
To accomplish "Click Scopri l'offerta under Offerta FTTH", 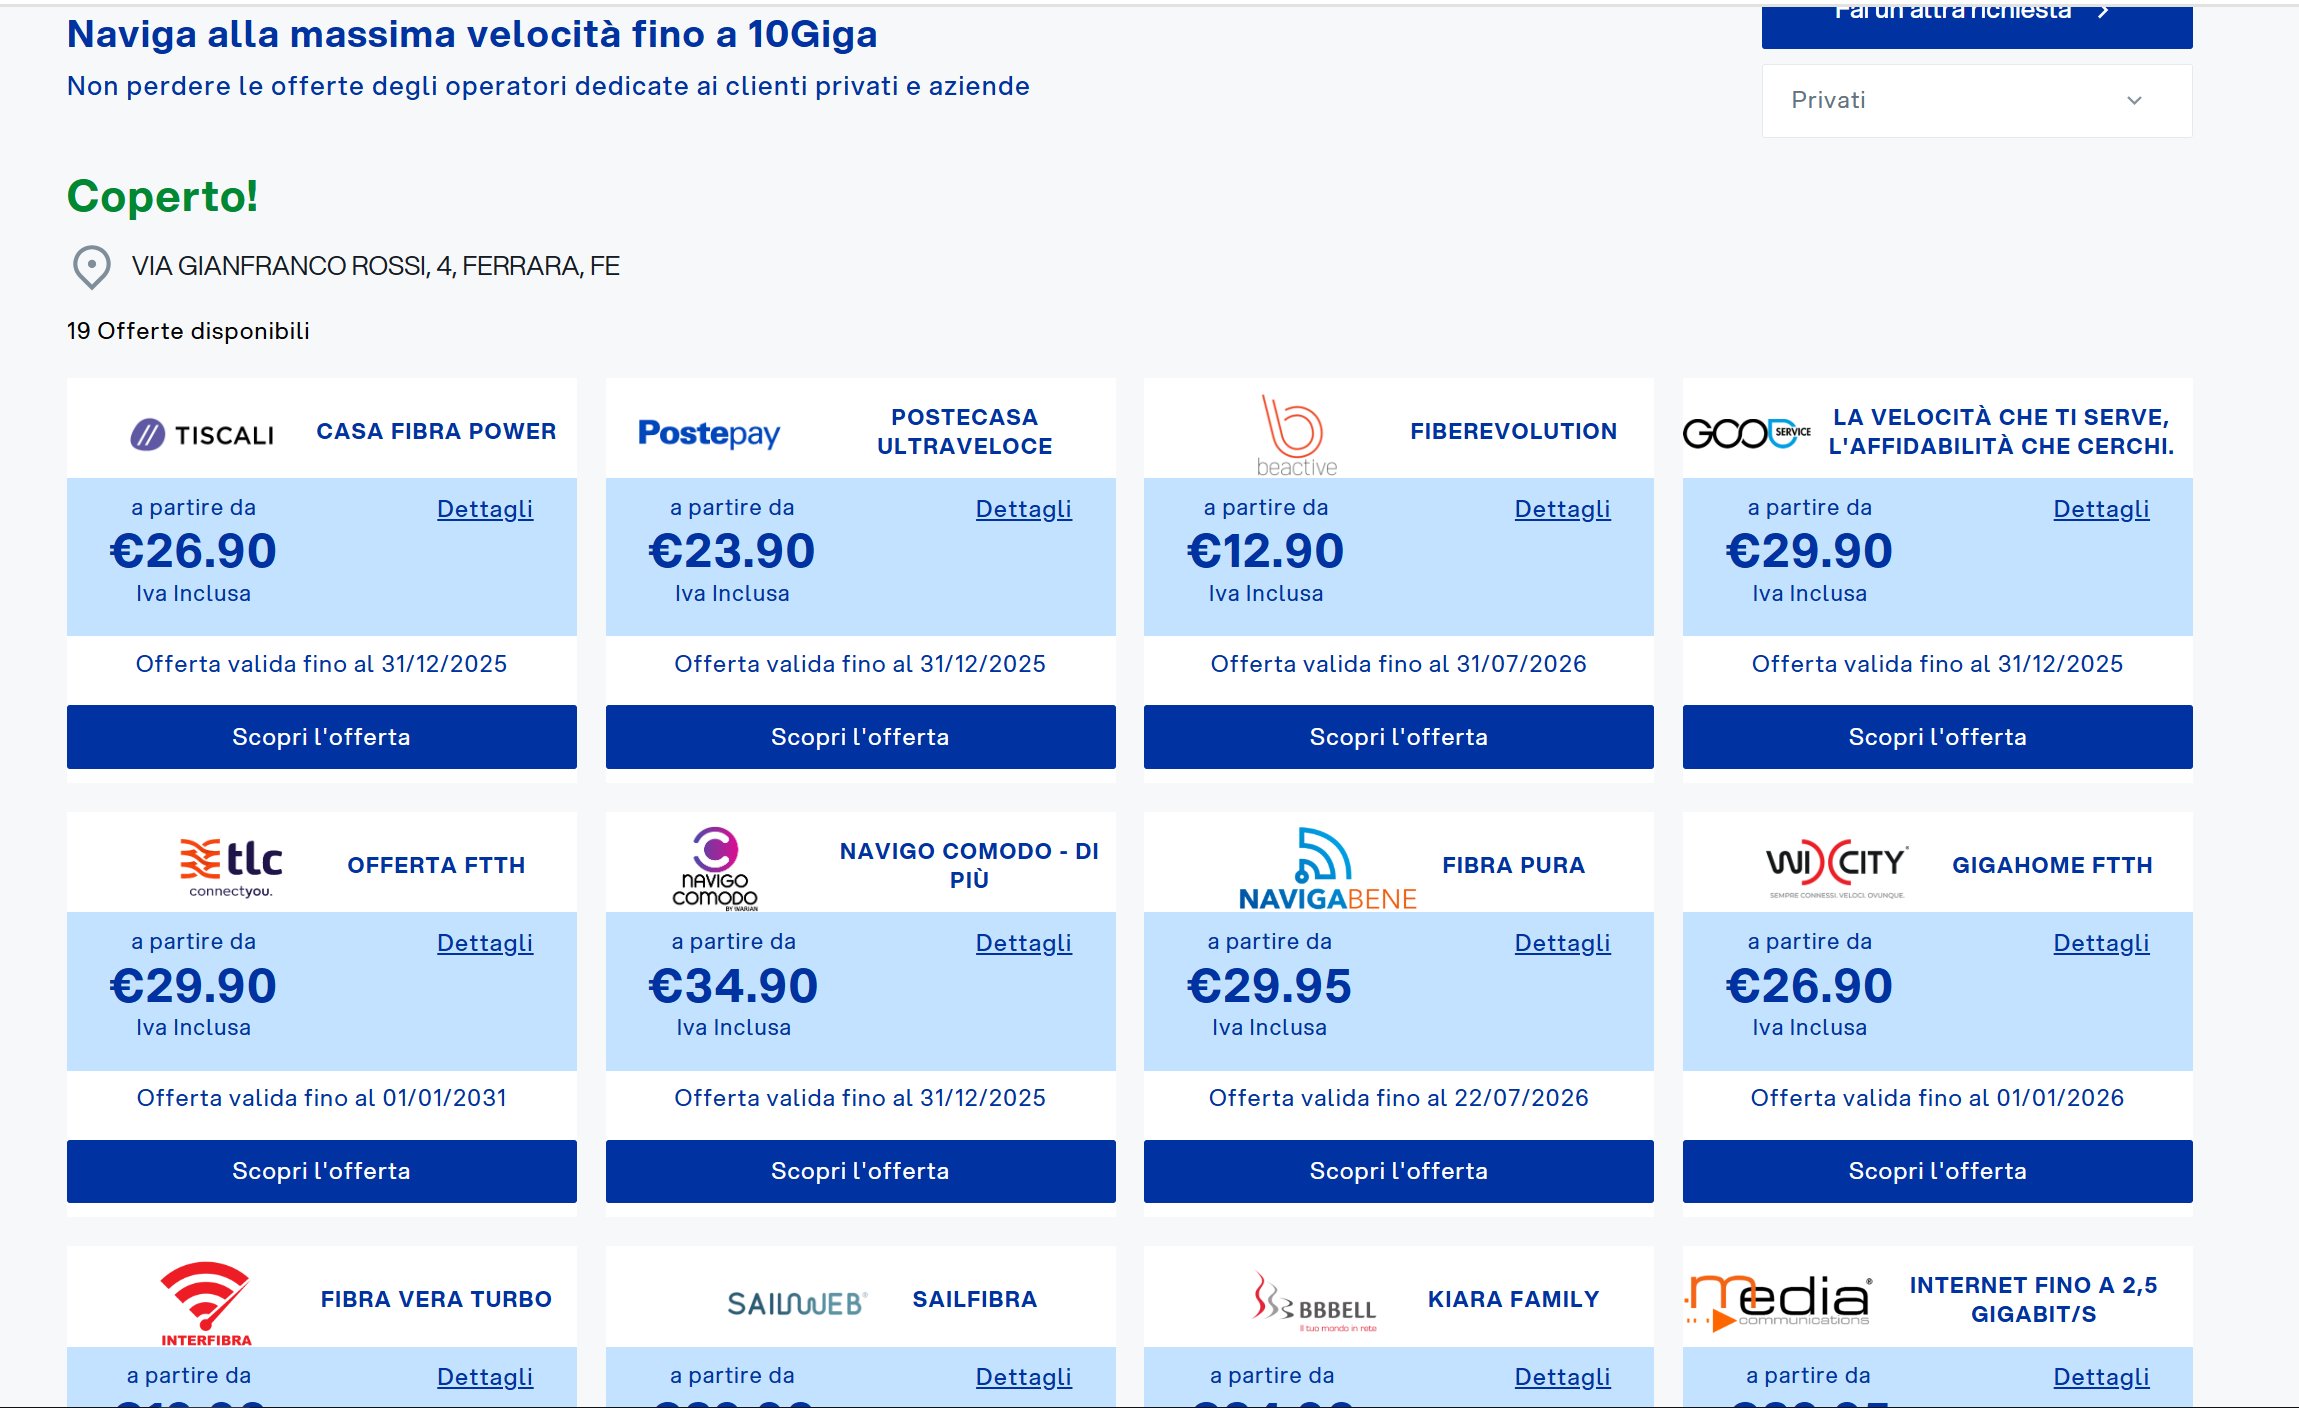I will click(x=321, y=1171).
